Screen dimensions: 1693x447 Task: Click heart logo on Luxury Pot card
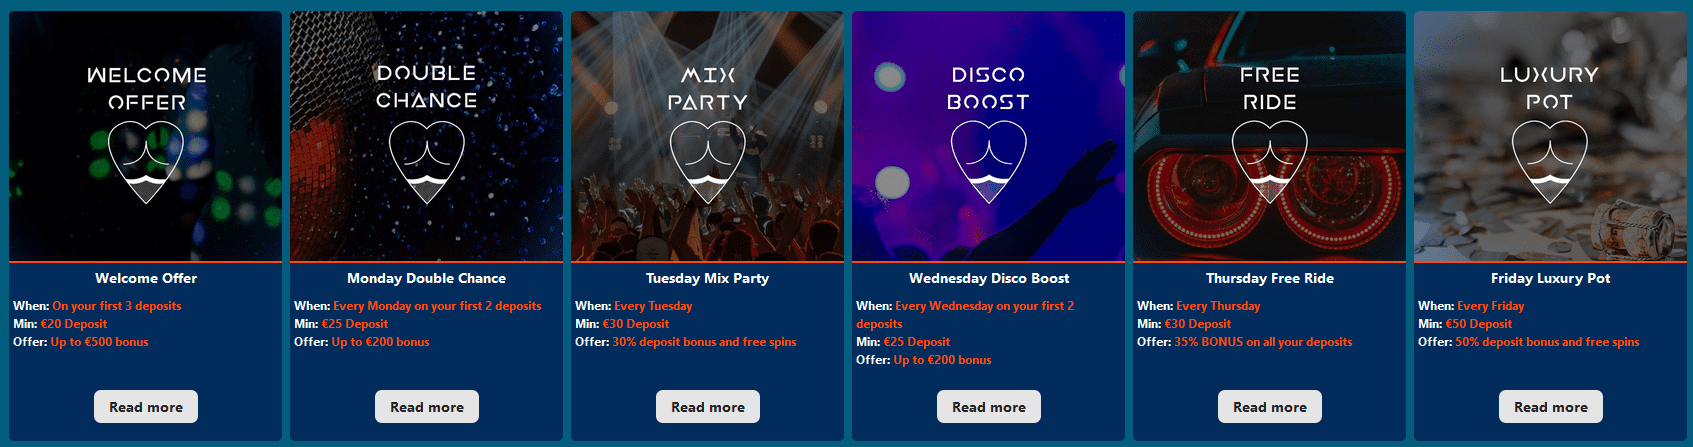(1550, 162)
